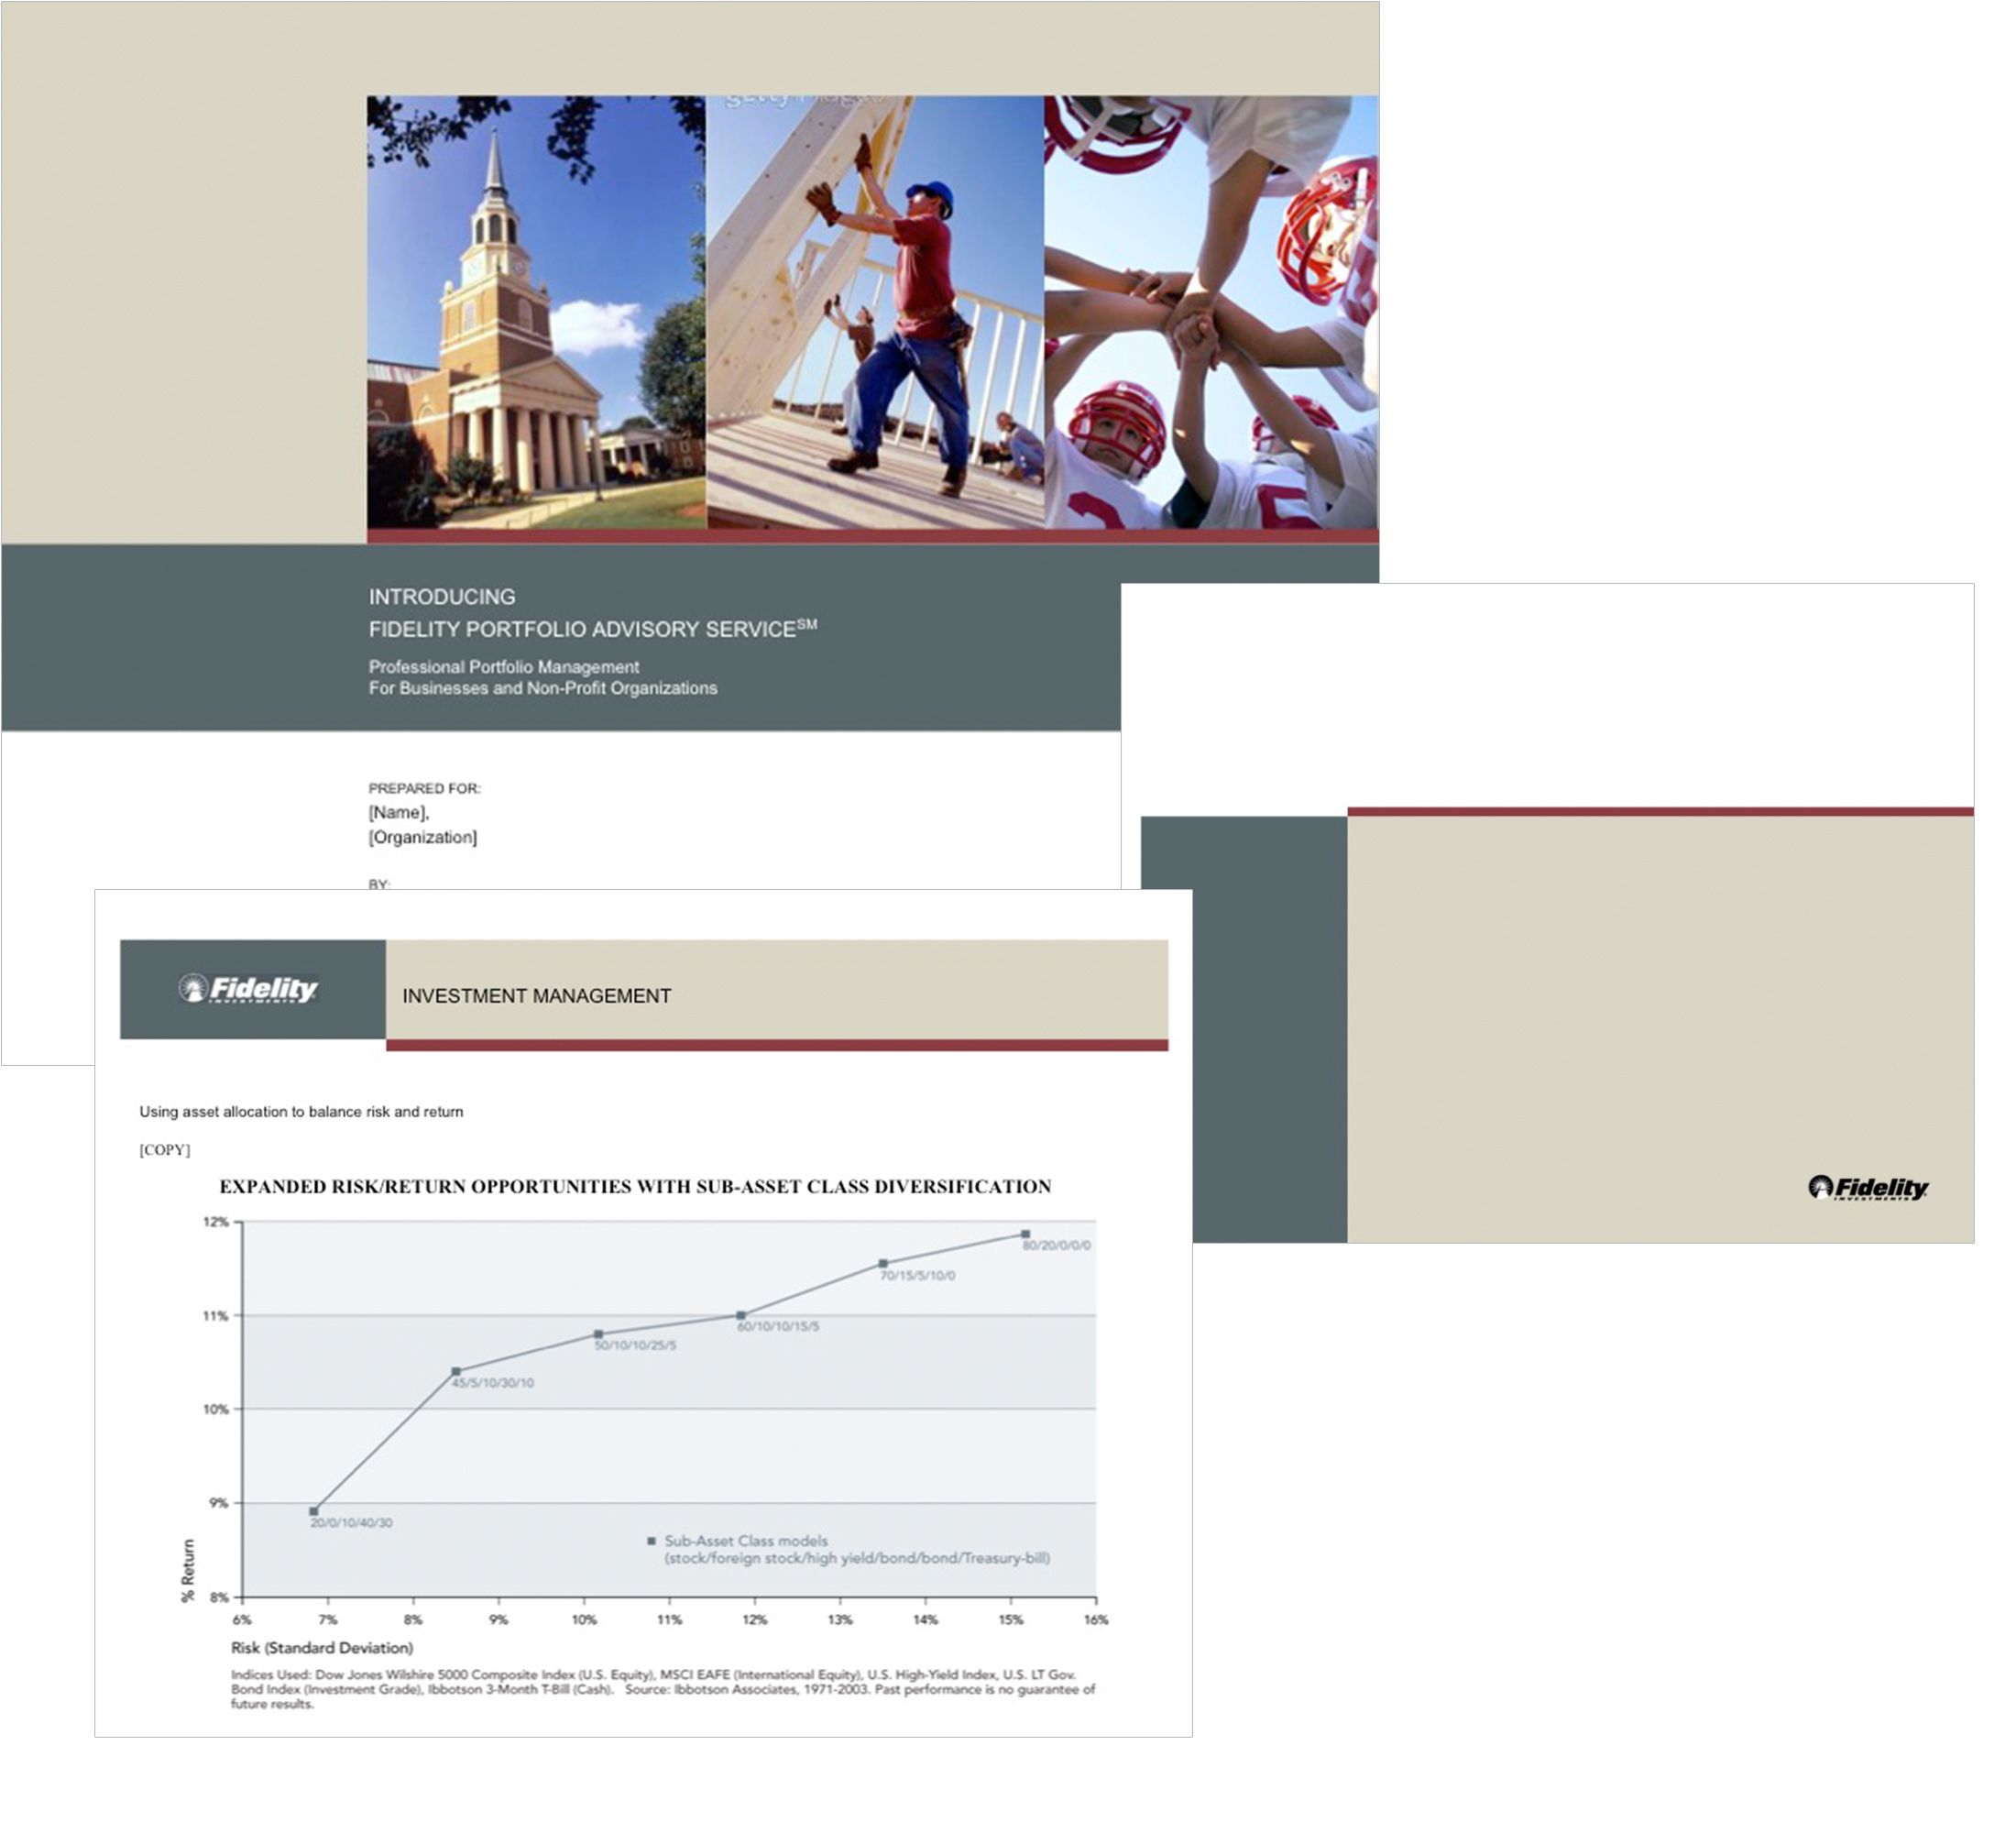Select the 70/15/5/10/0 data point marker
This screenshot has width=2016, height=1833.
pos(883,1264)
